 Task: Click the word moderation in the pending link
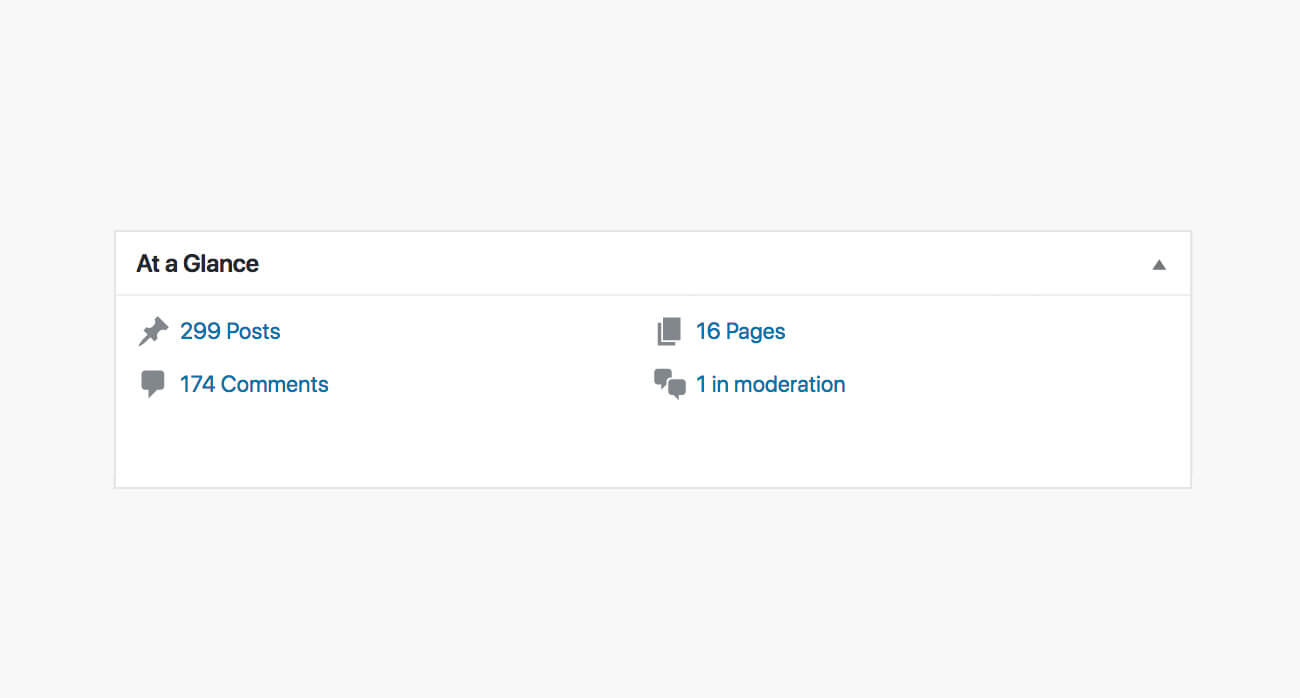click(x=790, y=385)
